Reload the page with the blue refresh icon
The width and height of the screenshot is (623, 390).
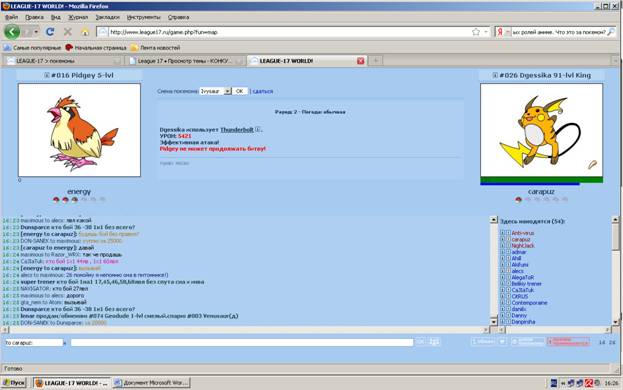pyautogui.click(x=50, y=32)
